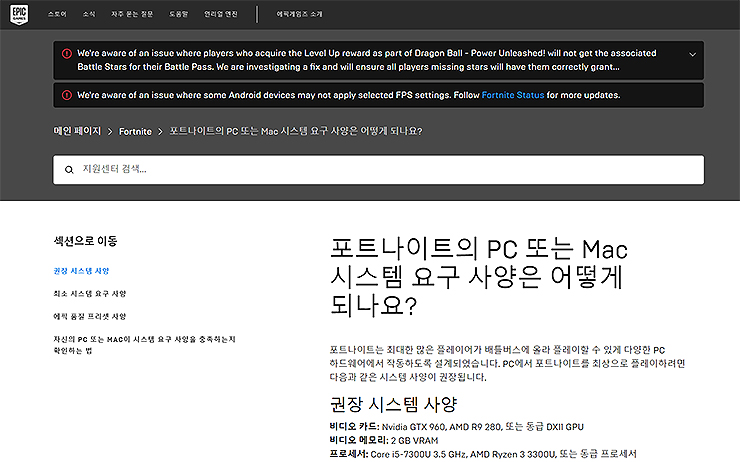Go to Fortnite breadcrumb
740x462 pixels.
[135, 132]
